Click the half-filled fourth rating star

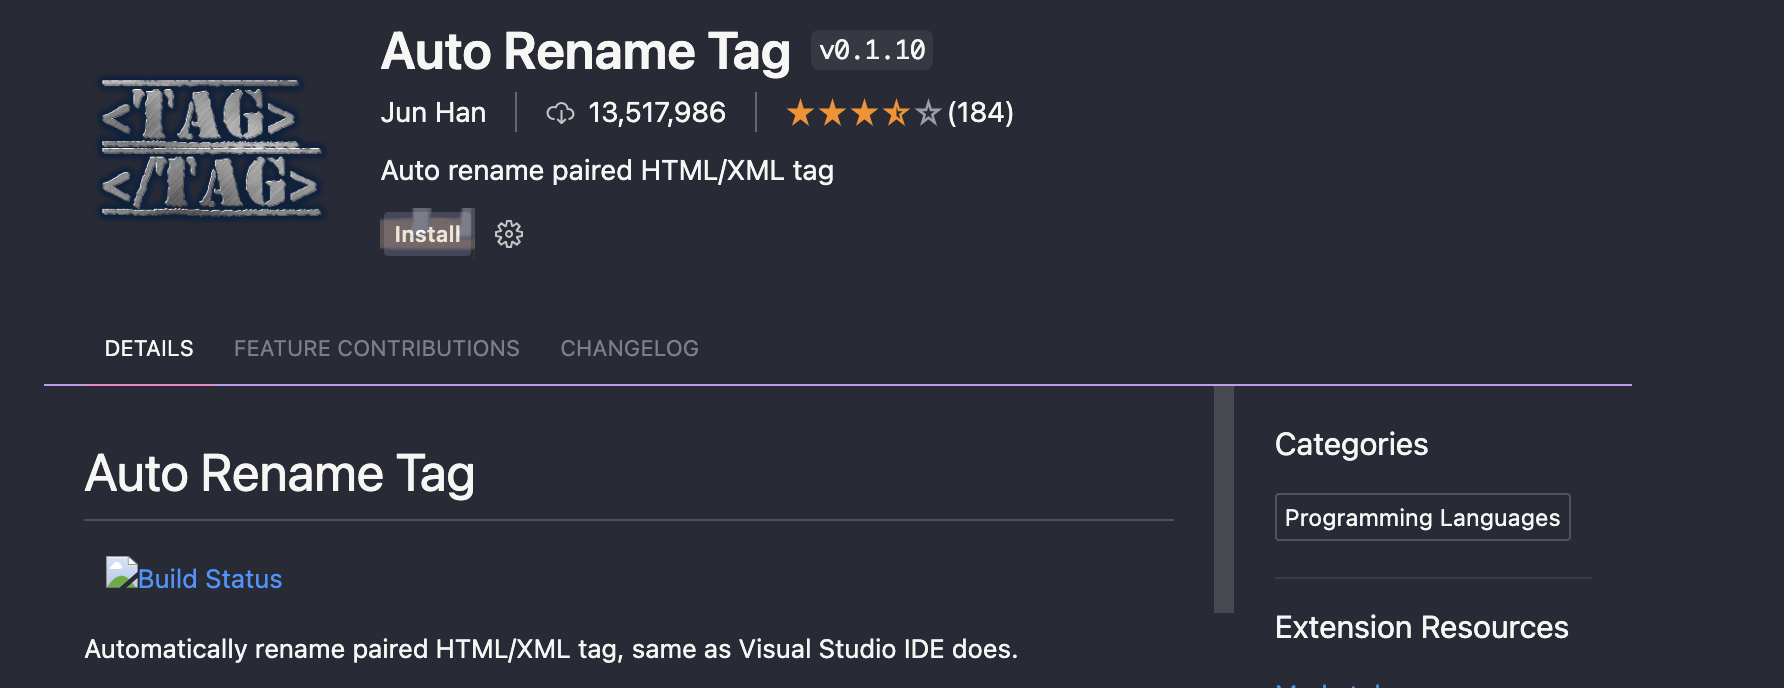tap(898, 113)
